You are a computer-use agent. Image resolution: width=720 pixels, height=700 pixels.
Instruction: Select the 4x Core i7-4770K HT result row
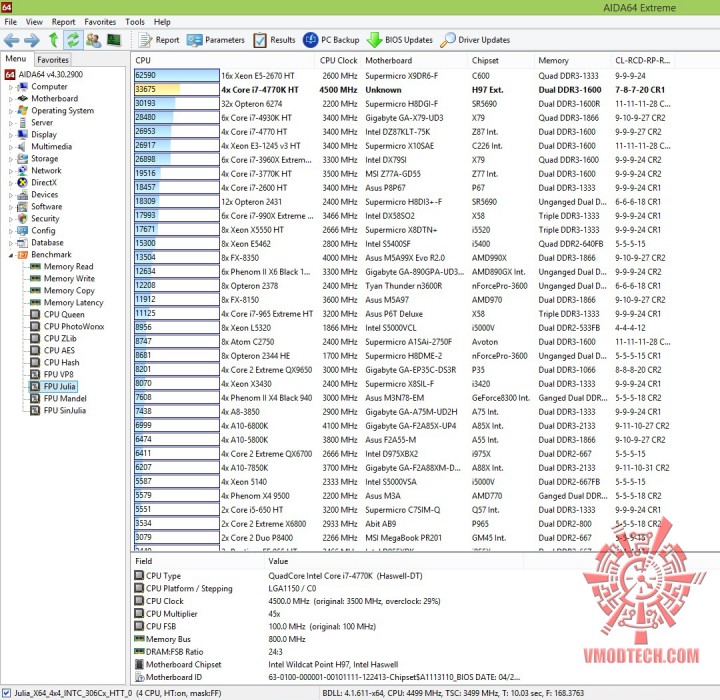(x=404, y=90)
